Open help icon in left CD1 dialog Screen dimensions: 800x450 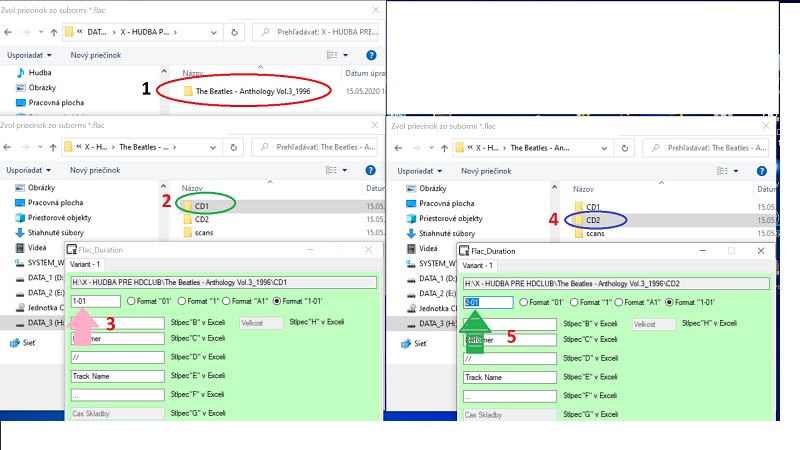coord(370,170)
